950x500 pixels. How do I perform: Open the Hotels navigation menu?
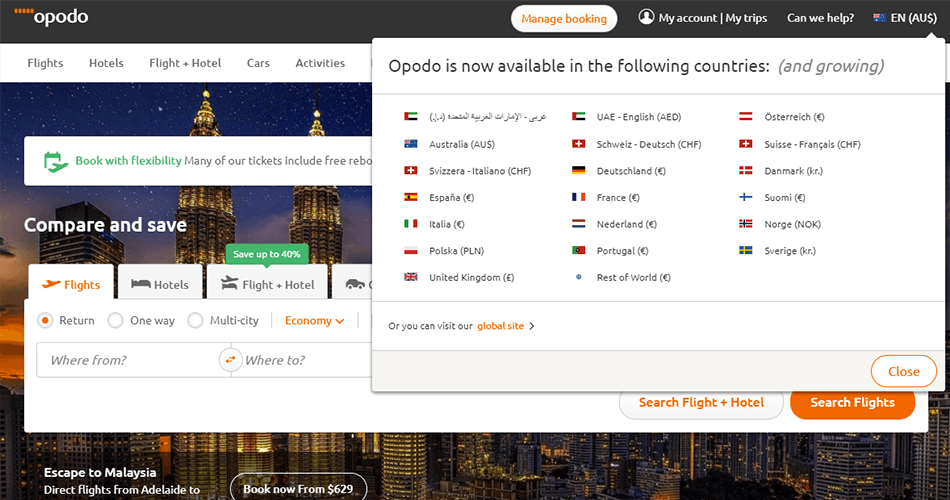106,63
